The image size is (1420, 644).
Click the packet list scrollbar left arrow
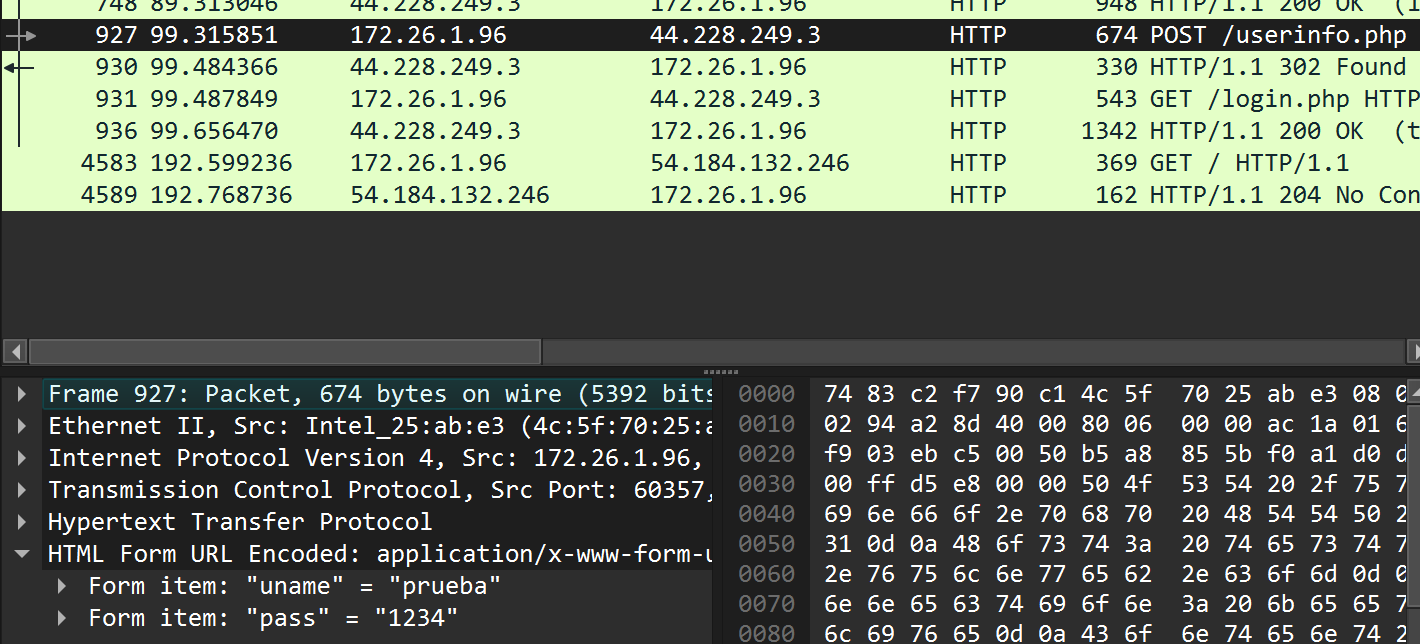pos(14,351)
